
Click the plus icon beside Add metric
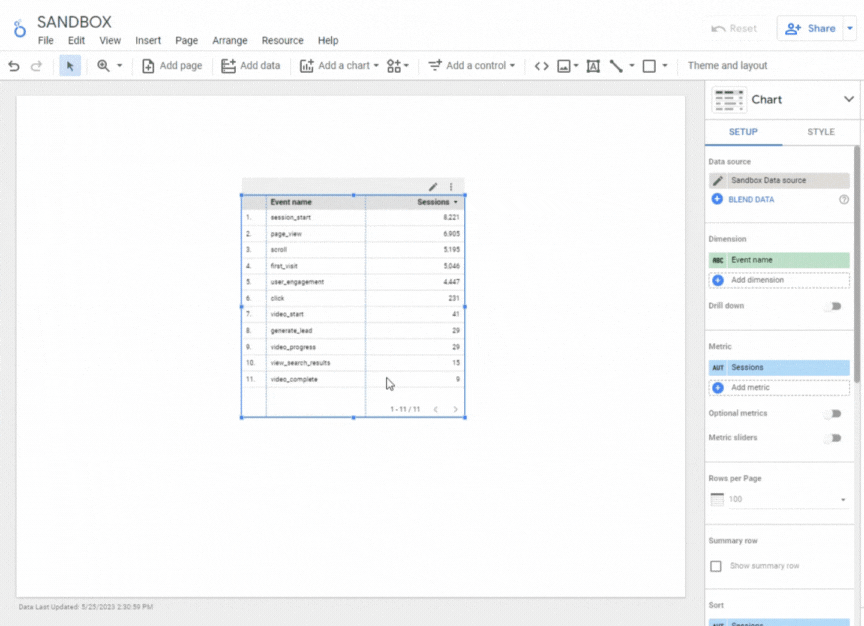pos(717,388)
